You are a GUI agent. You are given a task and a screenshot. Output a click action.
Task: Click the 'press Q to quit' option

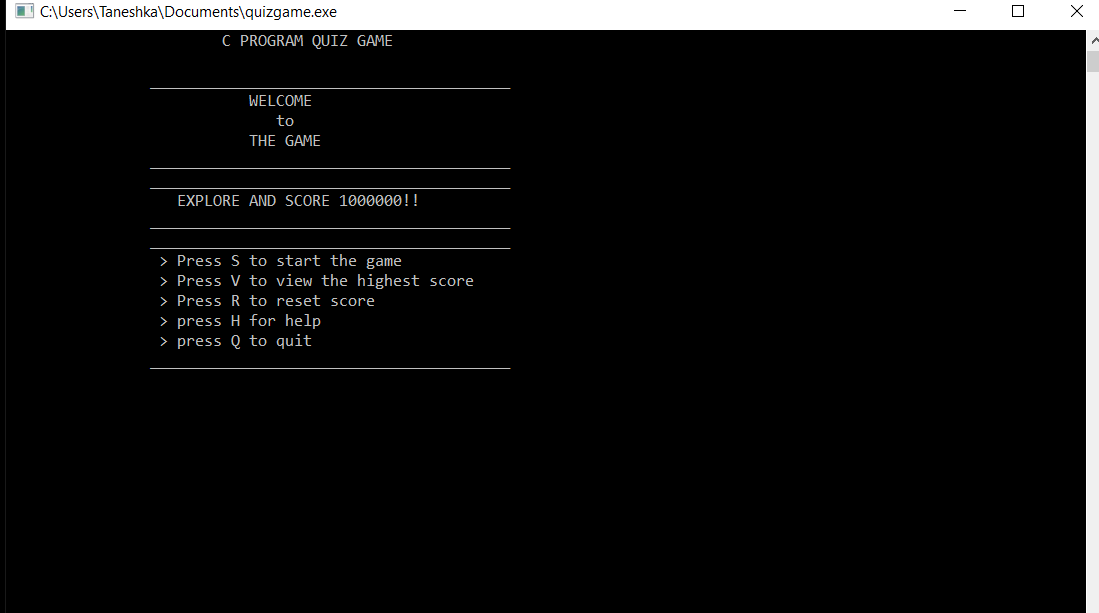click(235, 340)
